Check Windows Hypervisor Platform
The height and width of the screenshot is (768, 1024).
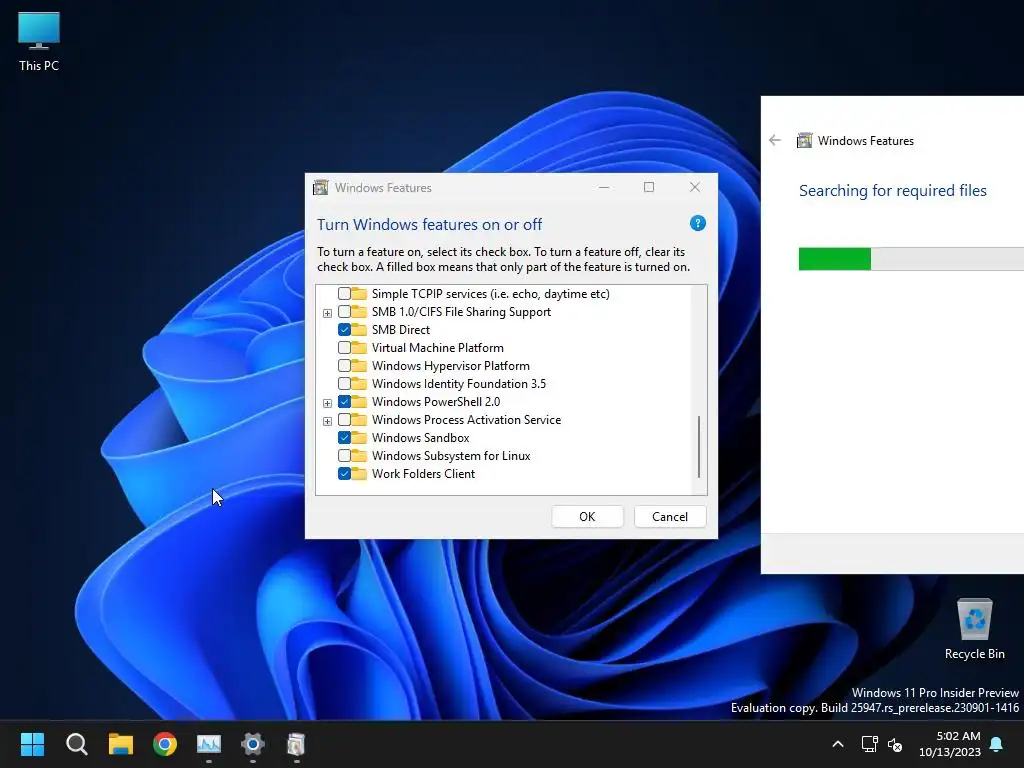click(344, 366)
